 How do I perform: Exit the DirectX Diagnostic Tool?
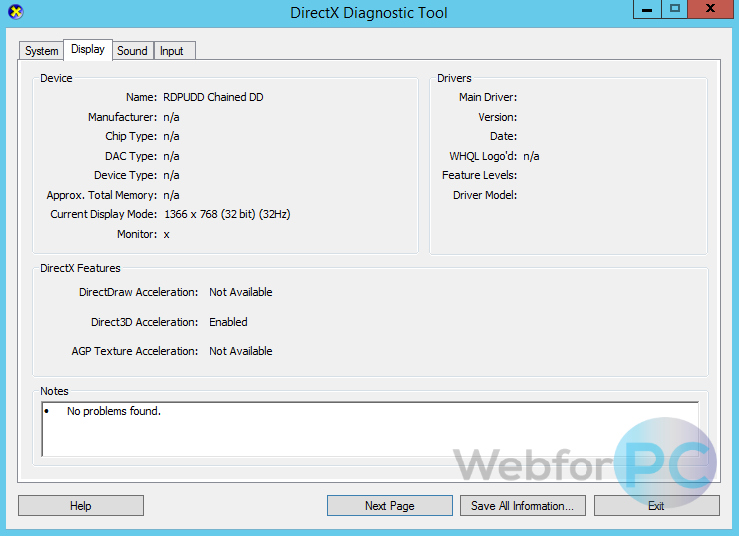pyautogui.click(x=656, y=505)
